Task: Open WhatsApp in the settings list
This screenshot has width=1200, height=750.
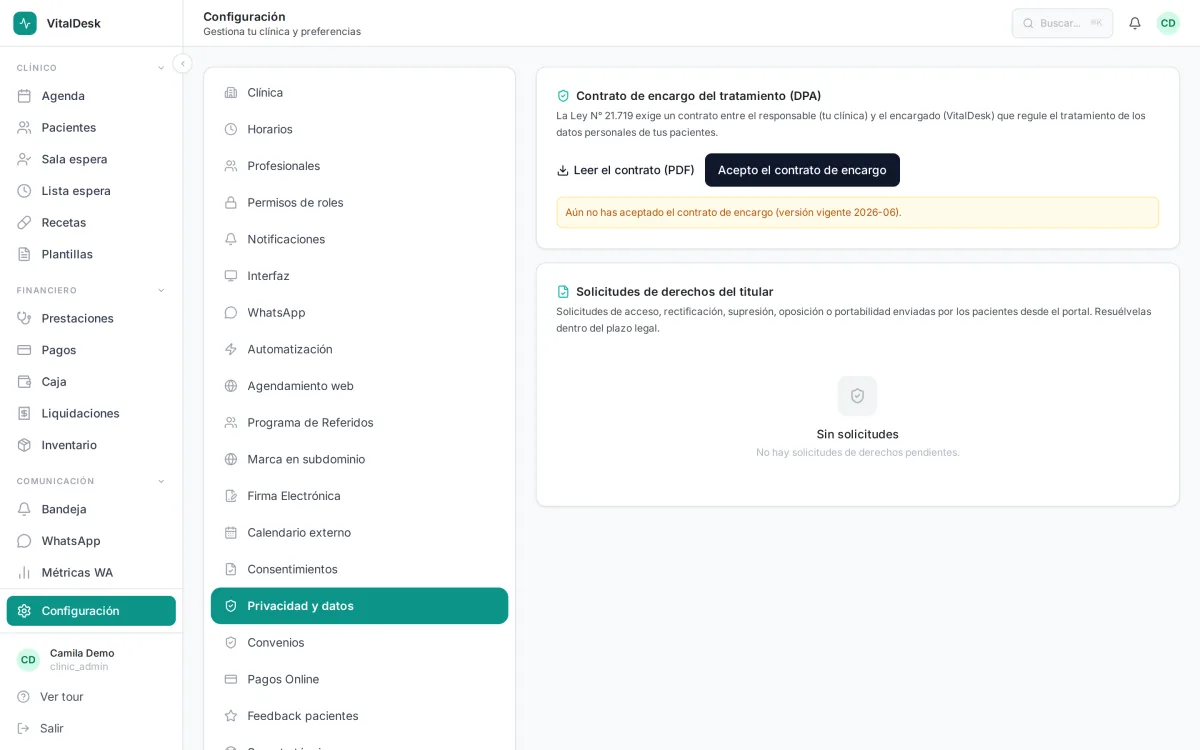Action: point(359,313)
